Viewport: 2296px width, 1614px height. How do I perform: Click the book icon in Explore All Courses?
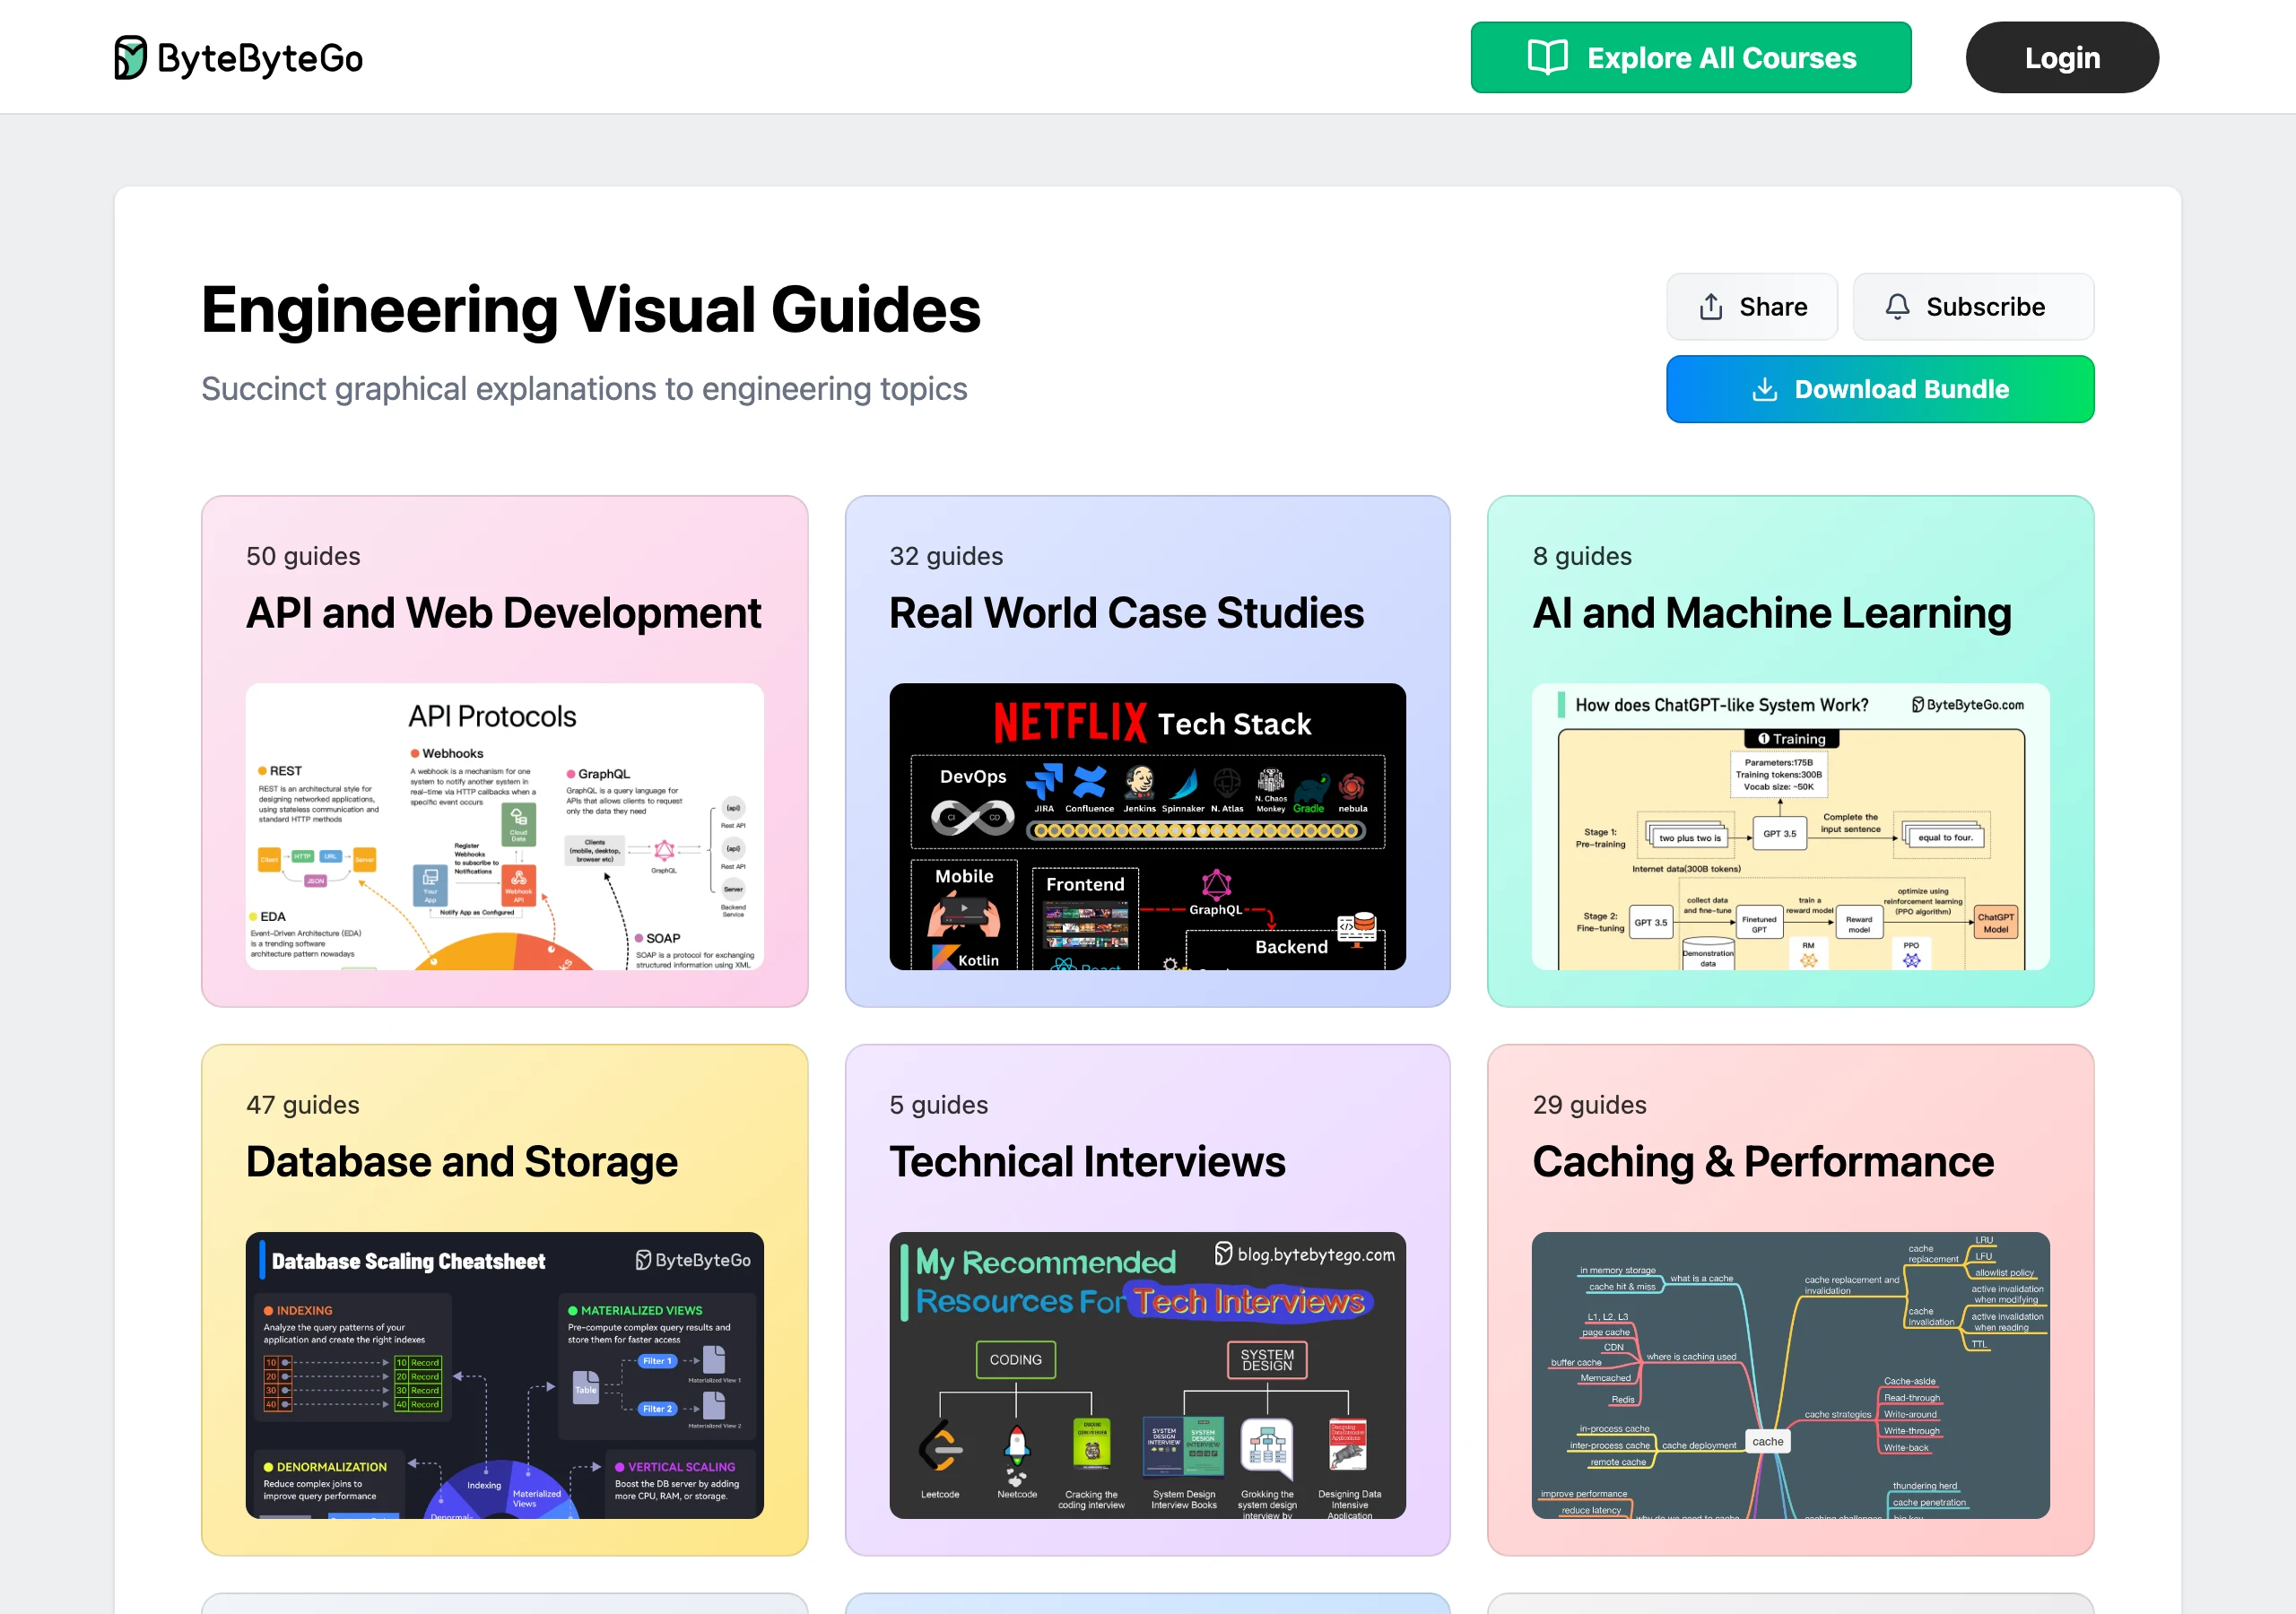pos(1547,58)
